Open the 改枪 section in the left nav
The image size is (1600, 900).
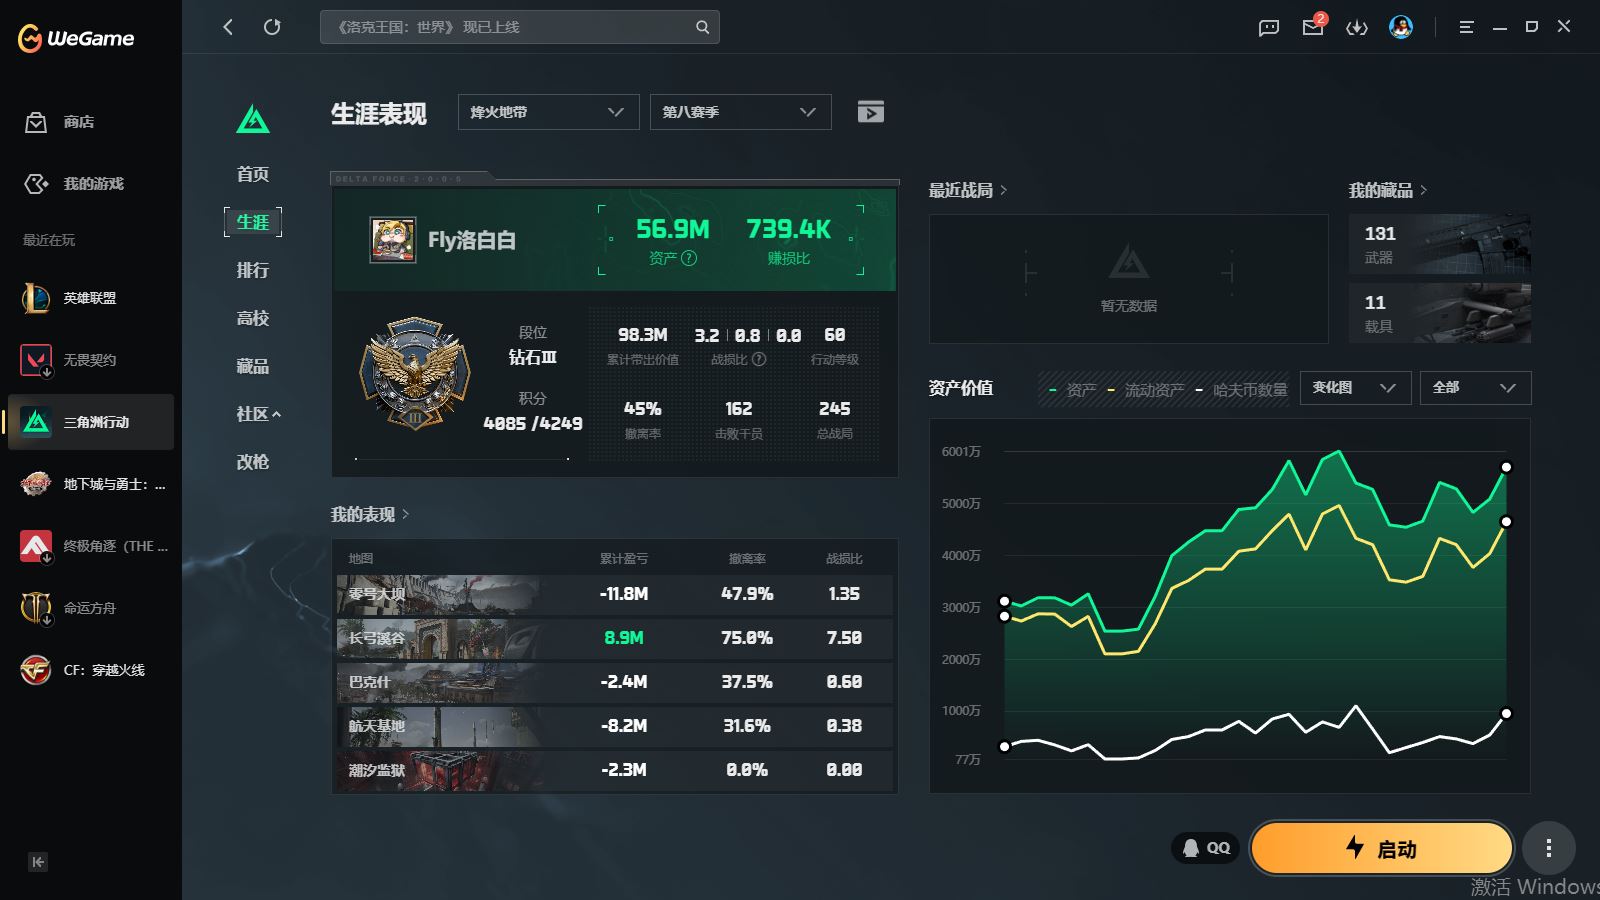tap(253, 462)
